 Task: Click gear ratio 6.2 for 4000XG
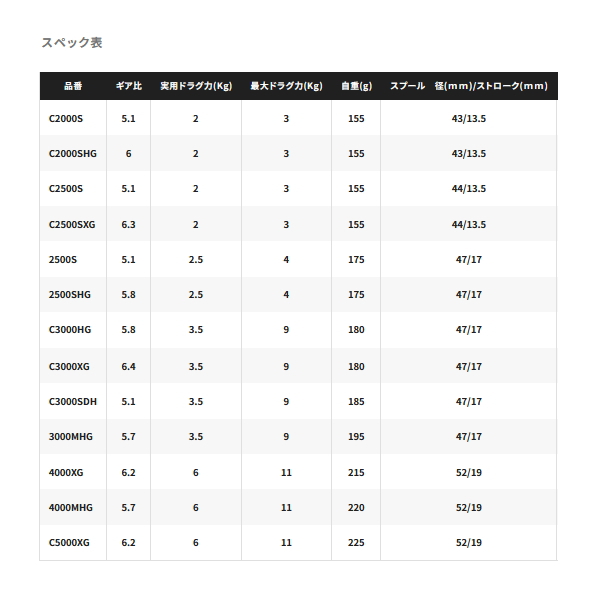(129, 473)
